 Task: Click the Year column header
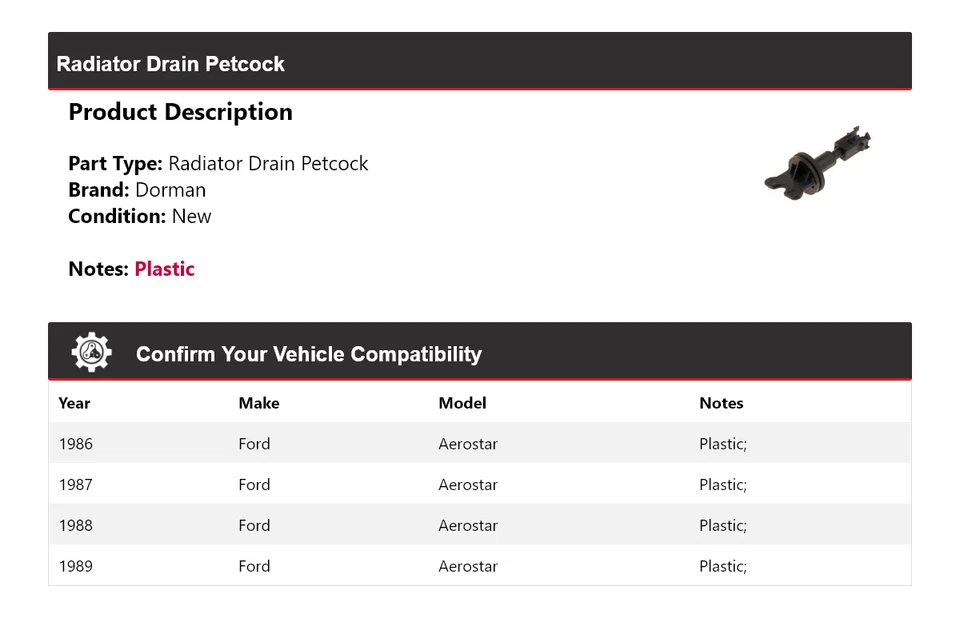click(74, 403)
